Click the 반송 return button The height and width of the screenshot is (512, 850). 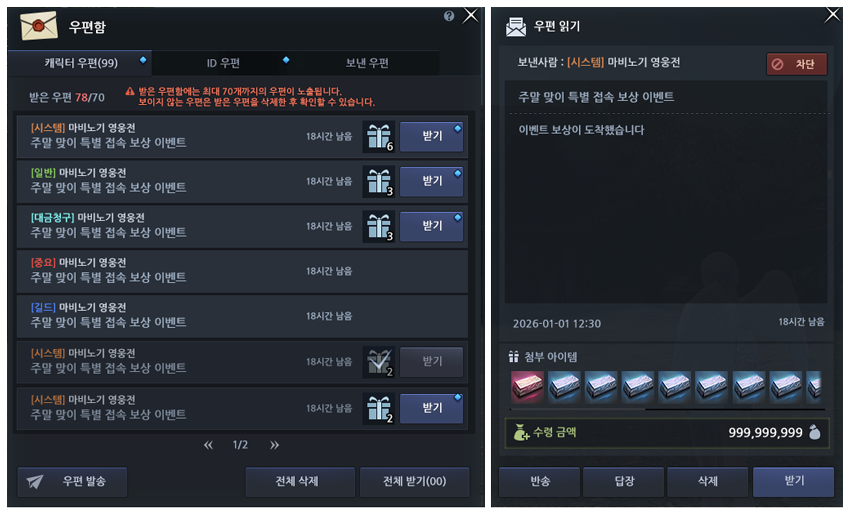pos(539,482)
